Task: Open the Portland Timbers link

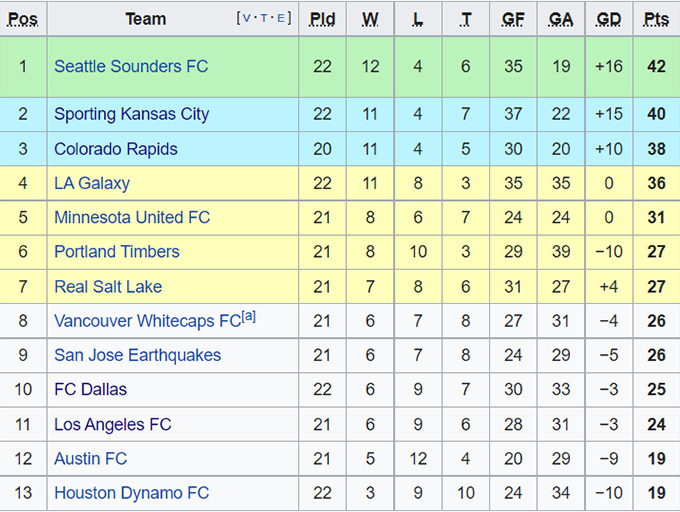Action: coord(117,251)
